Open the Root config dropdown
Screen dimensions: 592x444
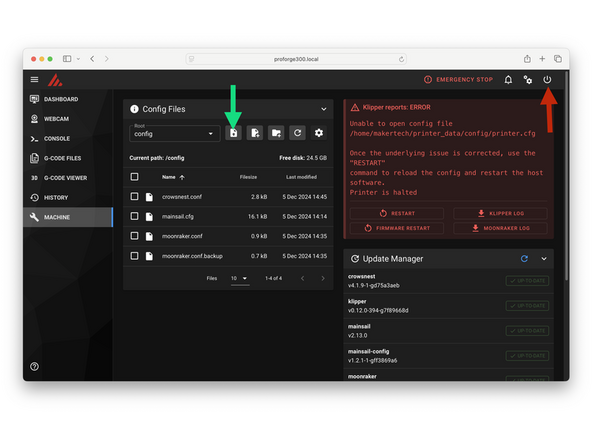[x=174, y=133]
